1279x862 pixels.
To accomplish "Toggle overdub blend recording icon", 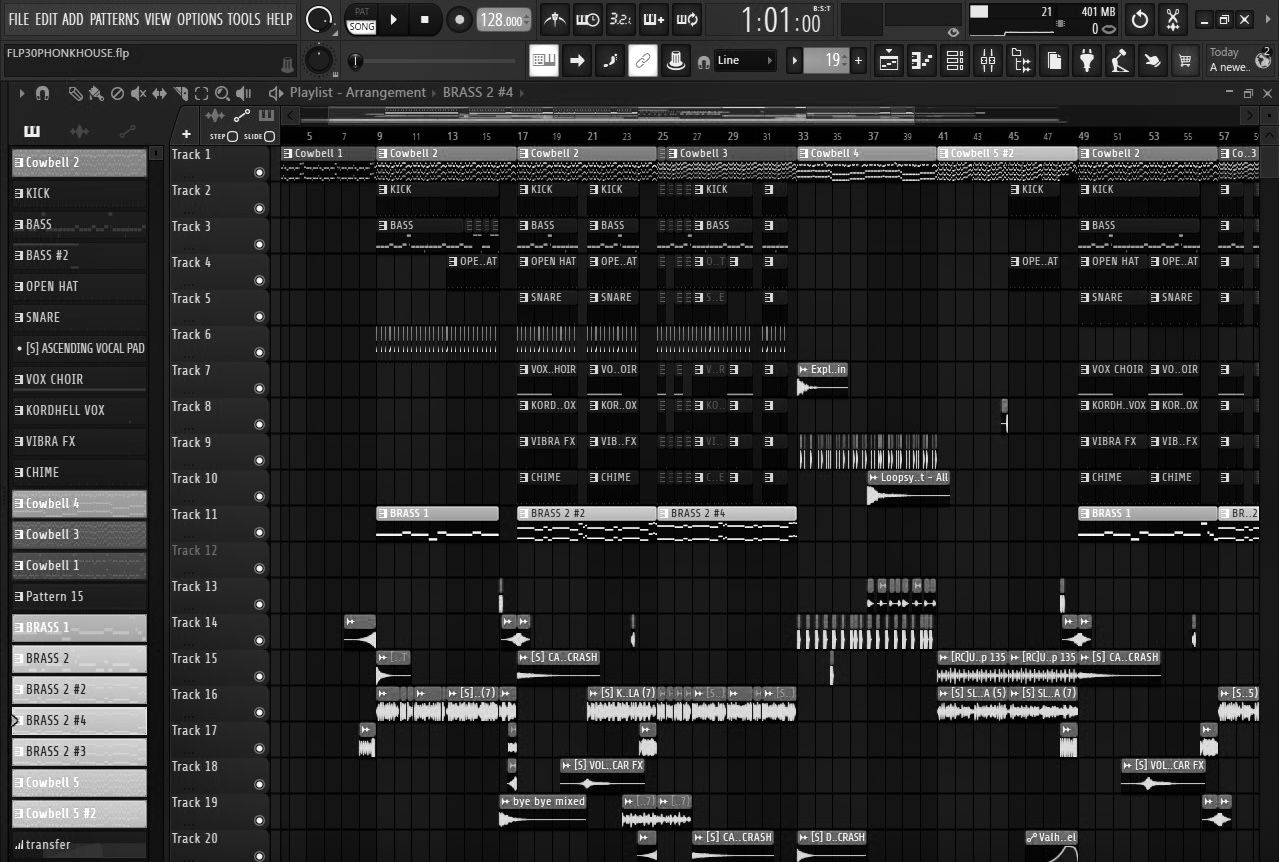I will click(653, 19).
